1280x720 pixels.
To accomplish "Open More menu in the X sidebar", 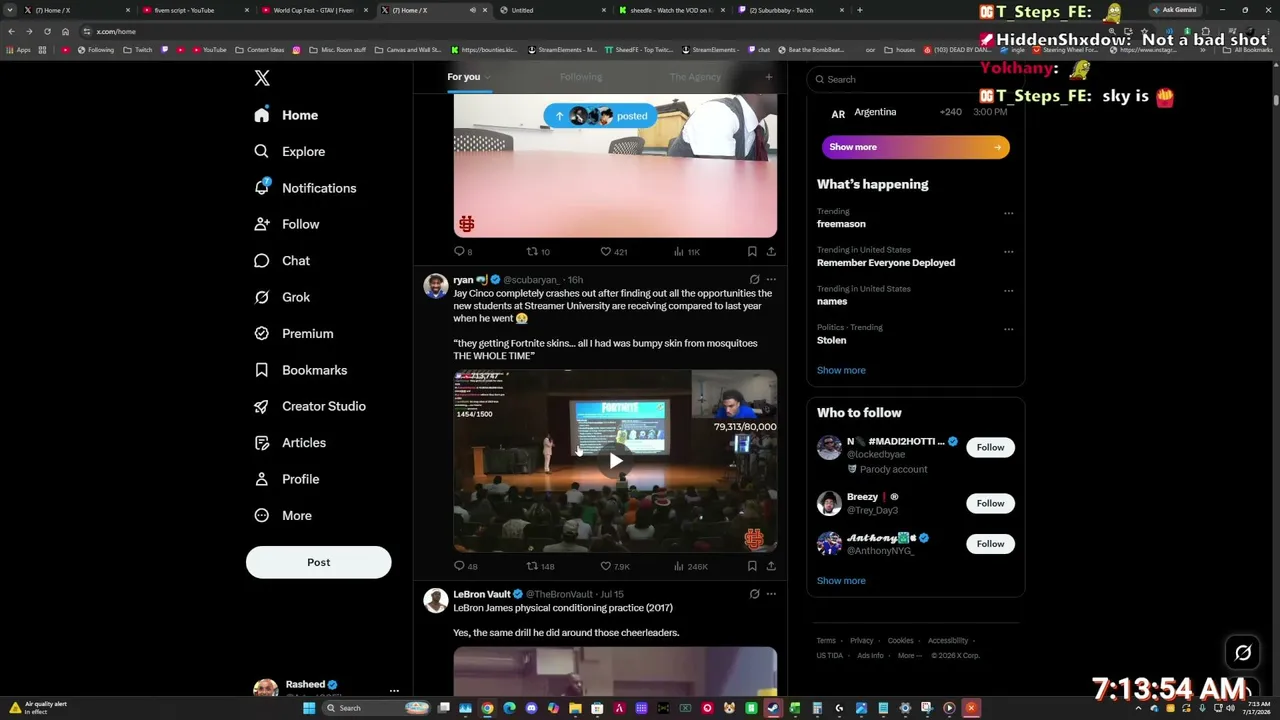I will tap(283, 515).
